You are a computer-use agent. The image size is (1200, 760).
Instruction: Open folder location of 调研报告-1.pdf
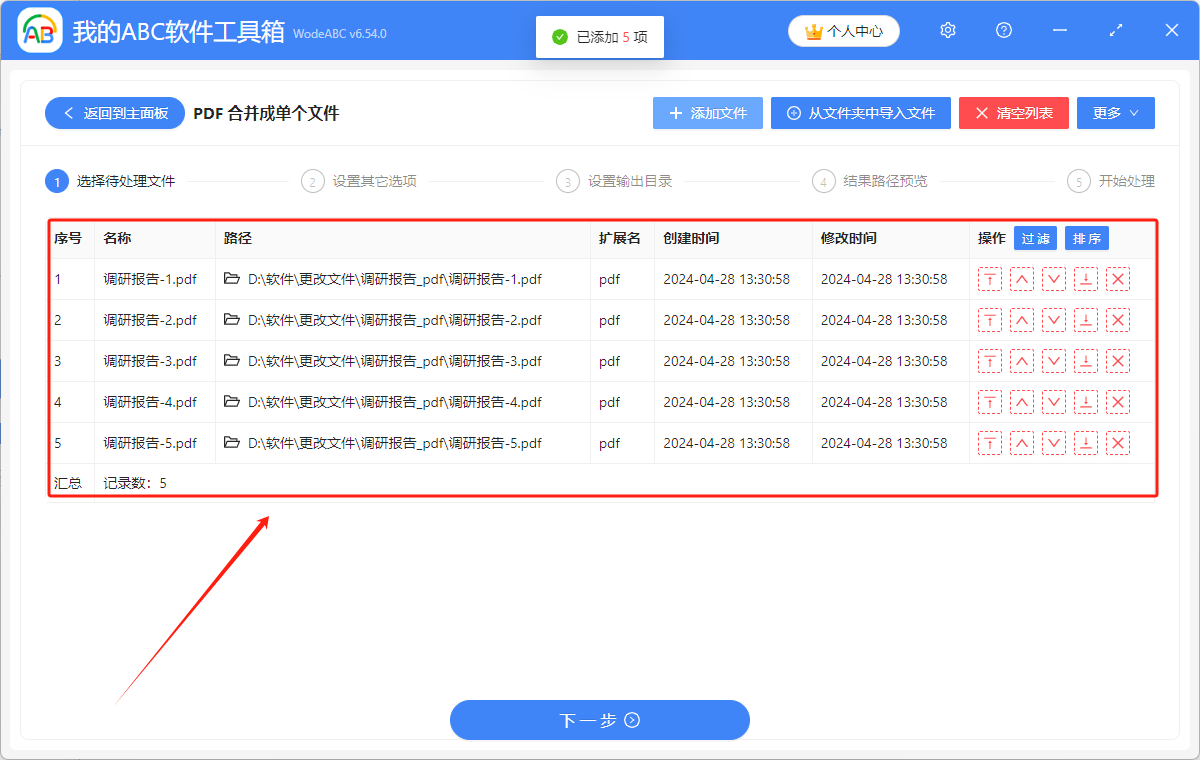coord(232,280)
